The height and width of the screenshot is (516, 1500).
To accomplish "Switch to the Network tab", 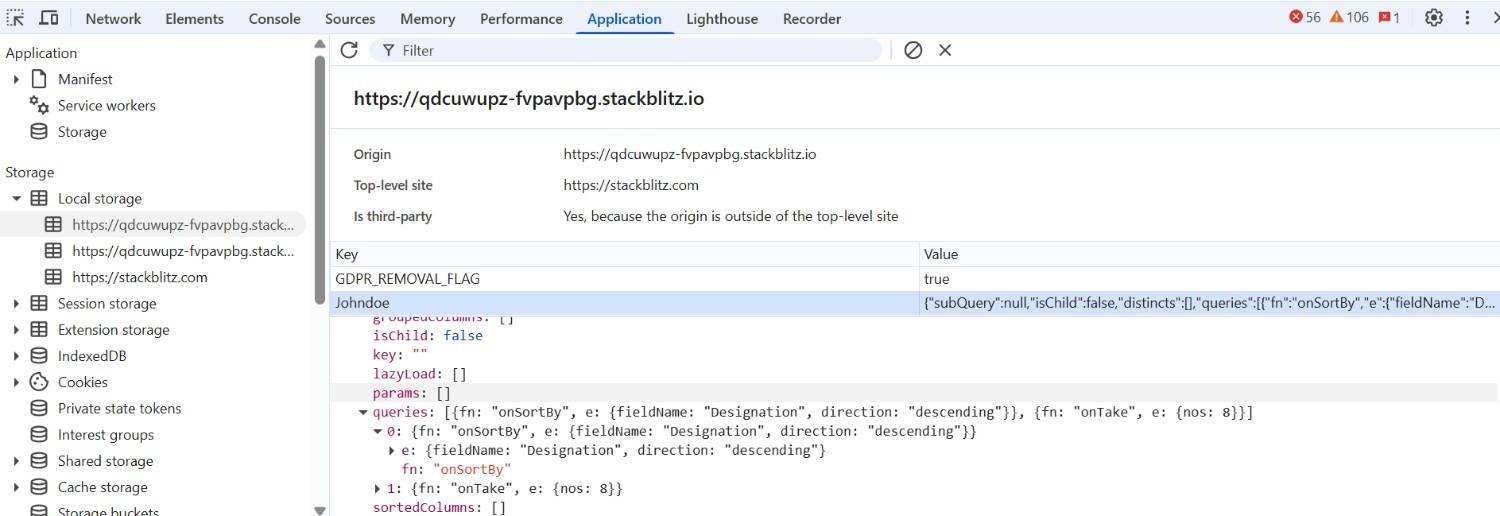I will [113, 19].
